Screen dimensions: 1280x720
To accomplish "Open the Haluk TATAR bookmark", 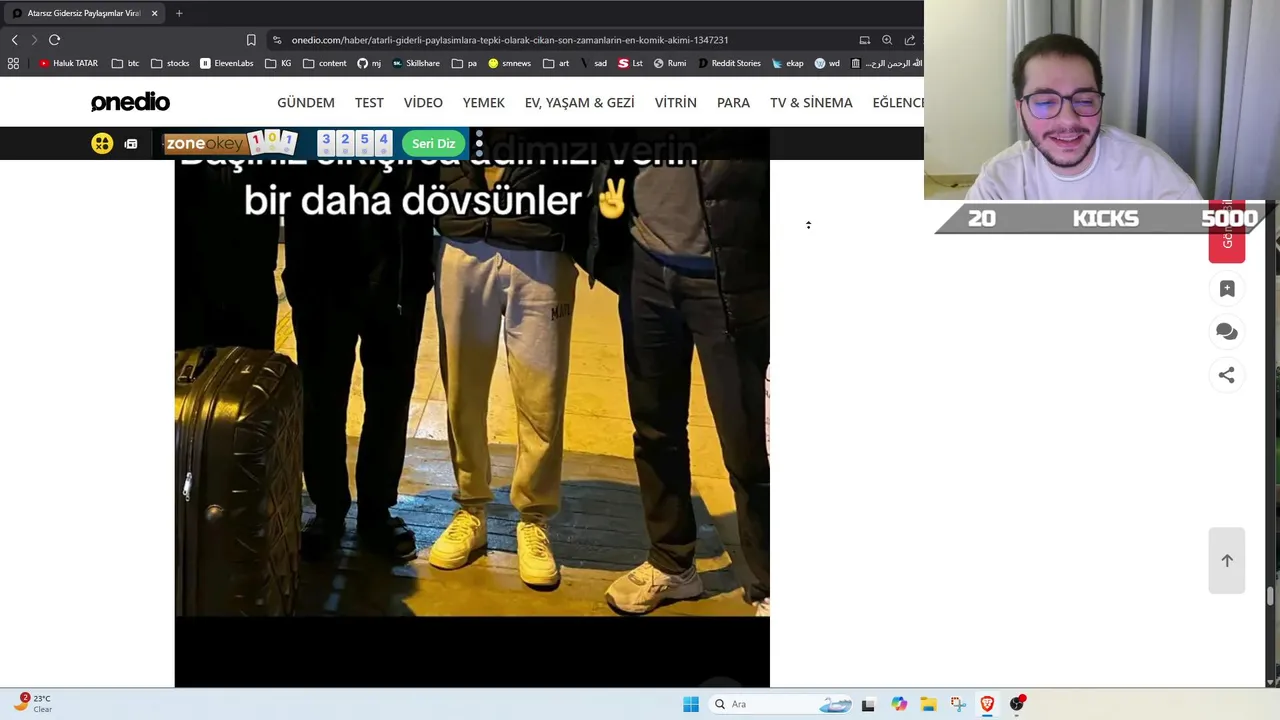I will point(68,63).
